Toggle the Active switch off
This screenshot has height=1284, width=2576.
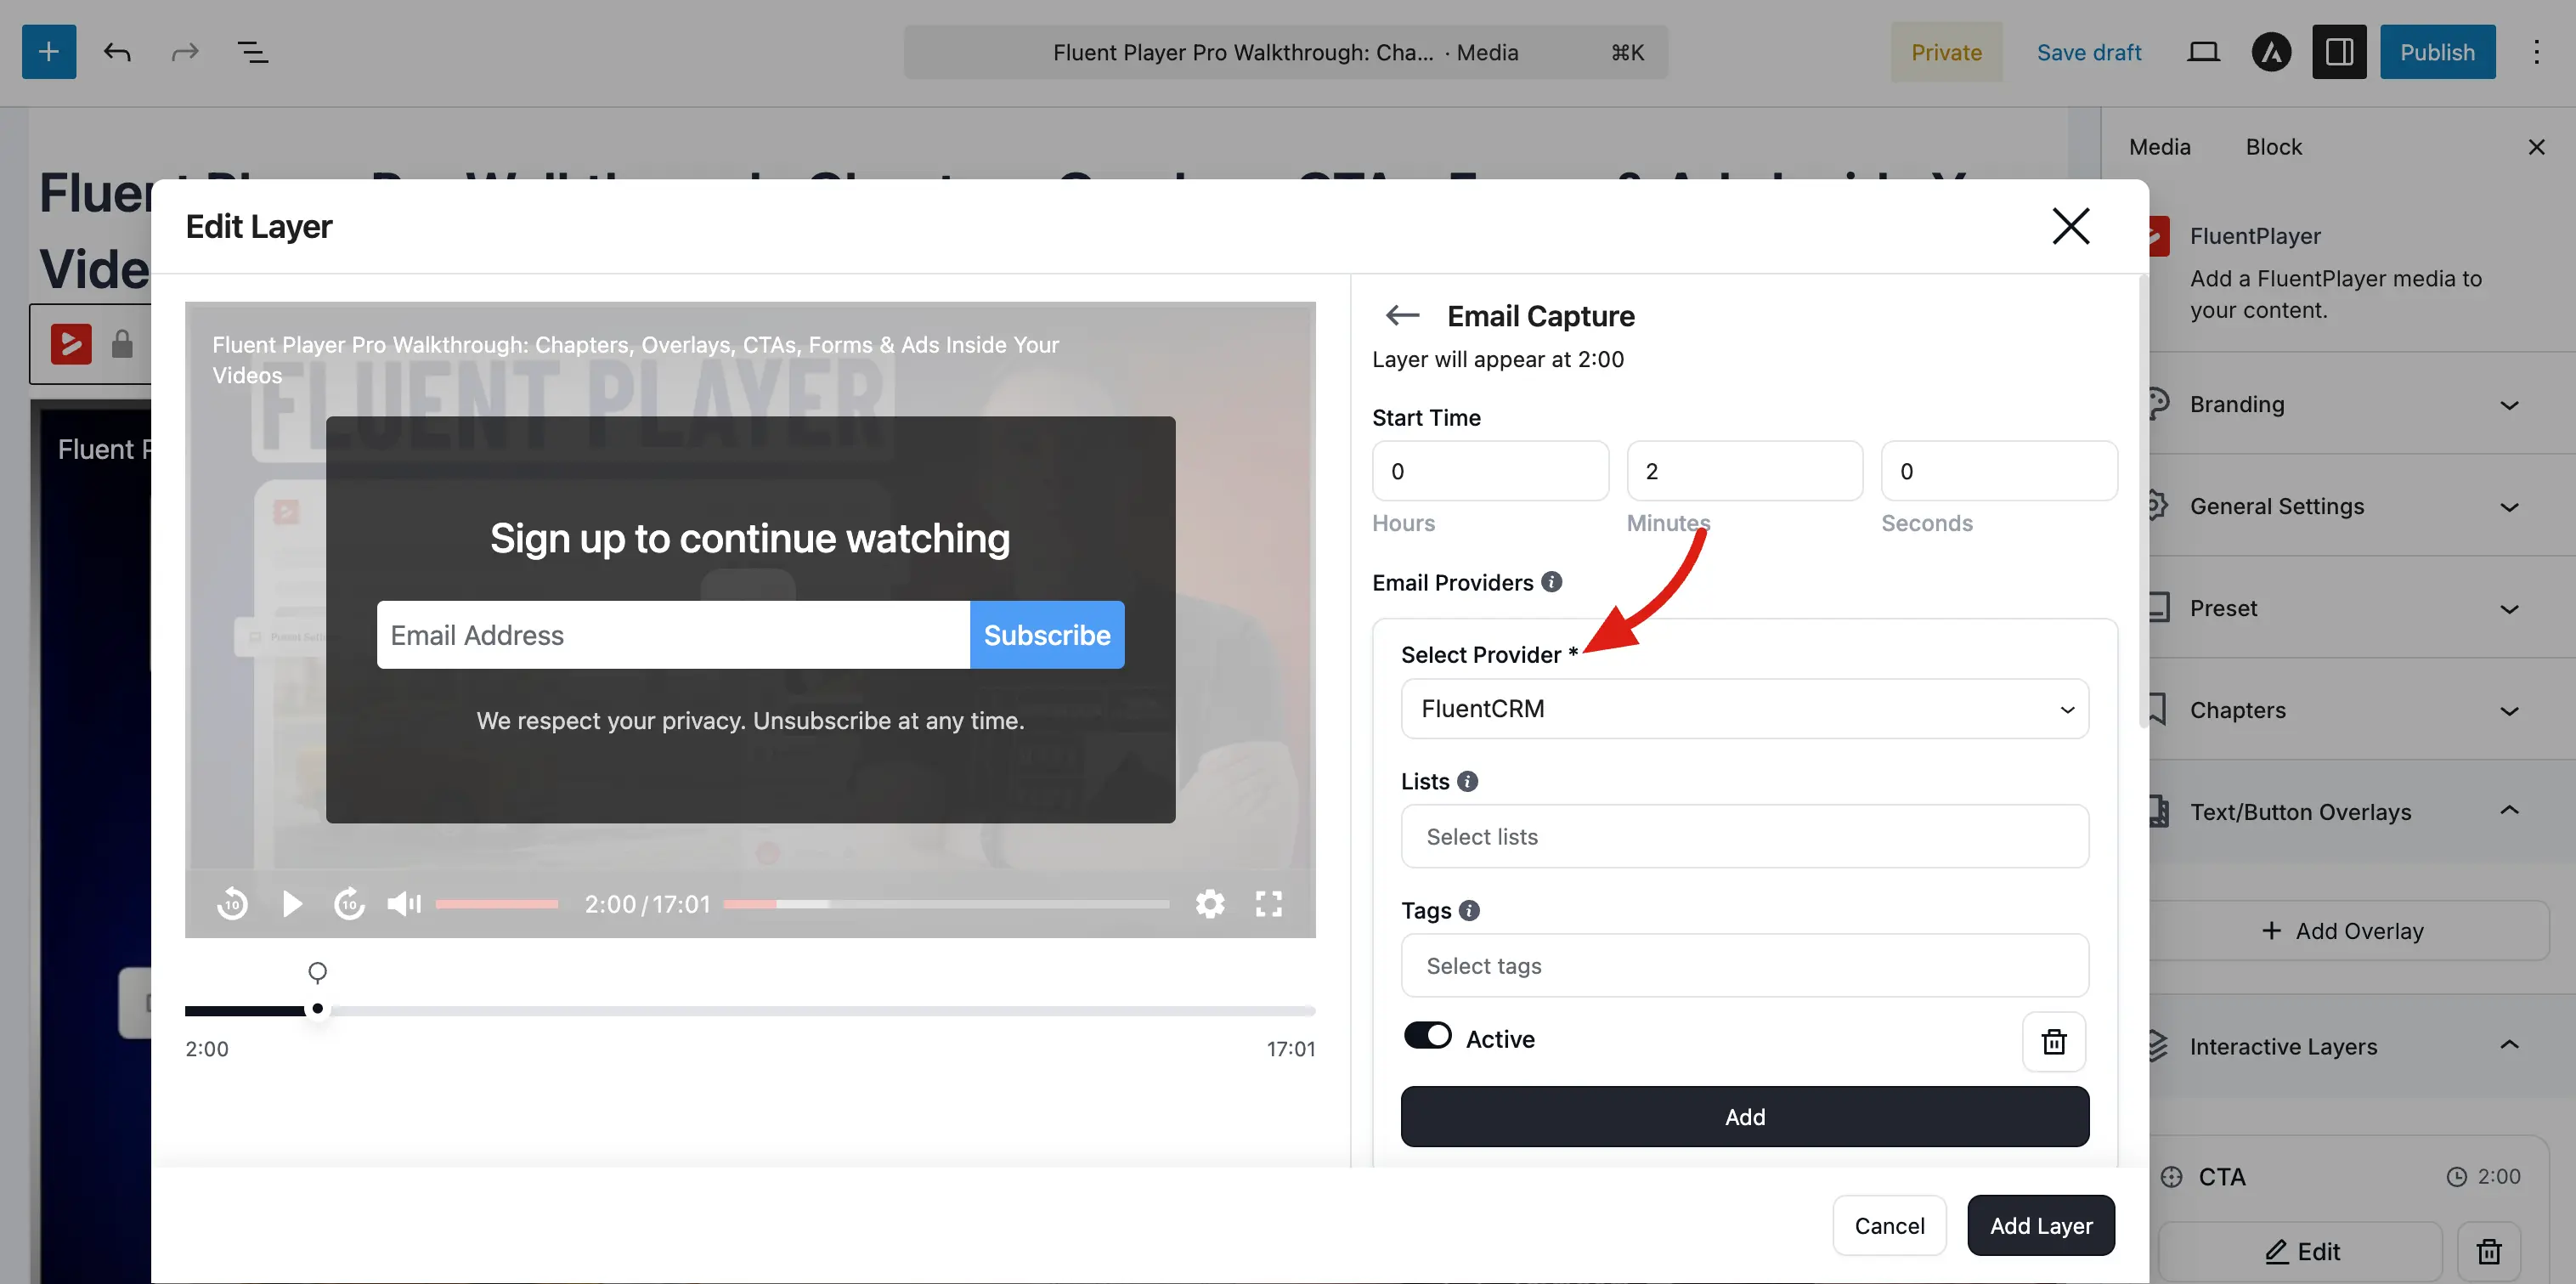1427,1036
